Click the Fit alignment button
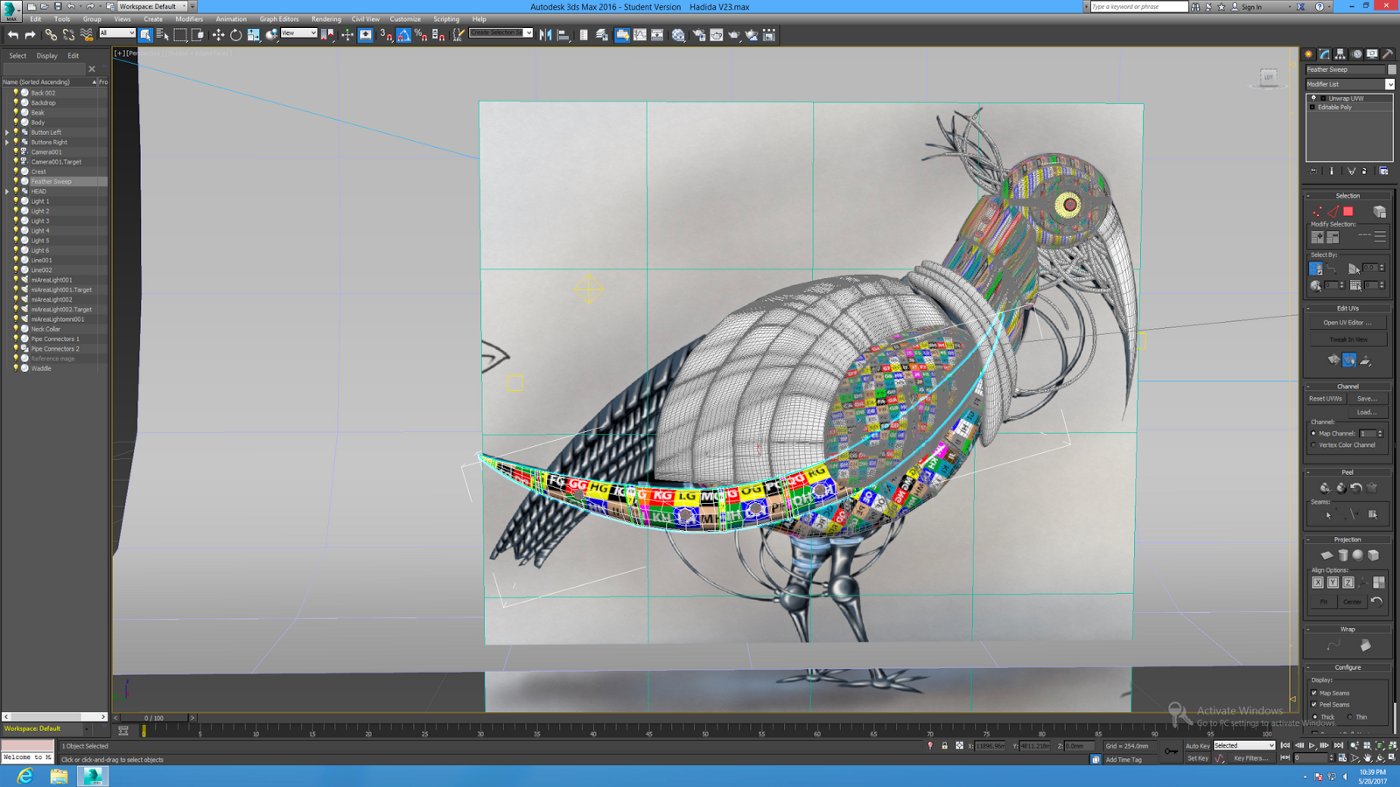This screenshot has width=1400, height=787. (x=1323, y=601)
